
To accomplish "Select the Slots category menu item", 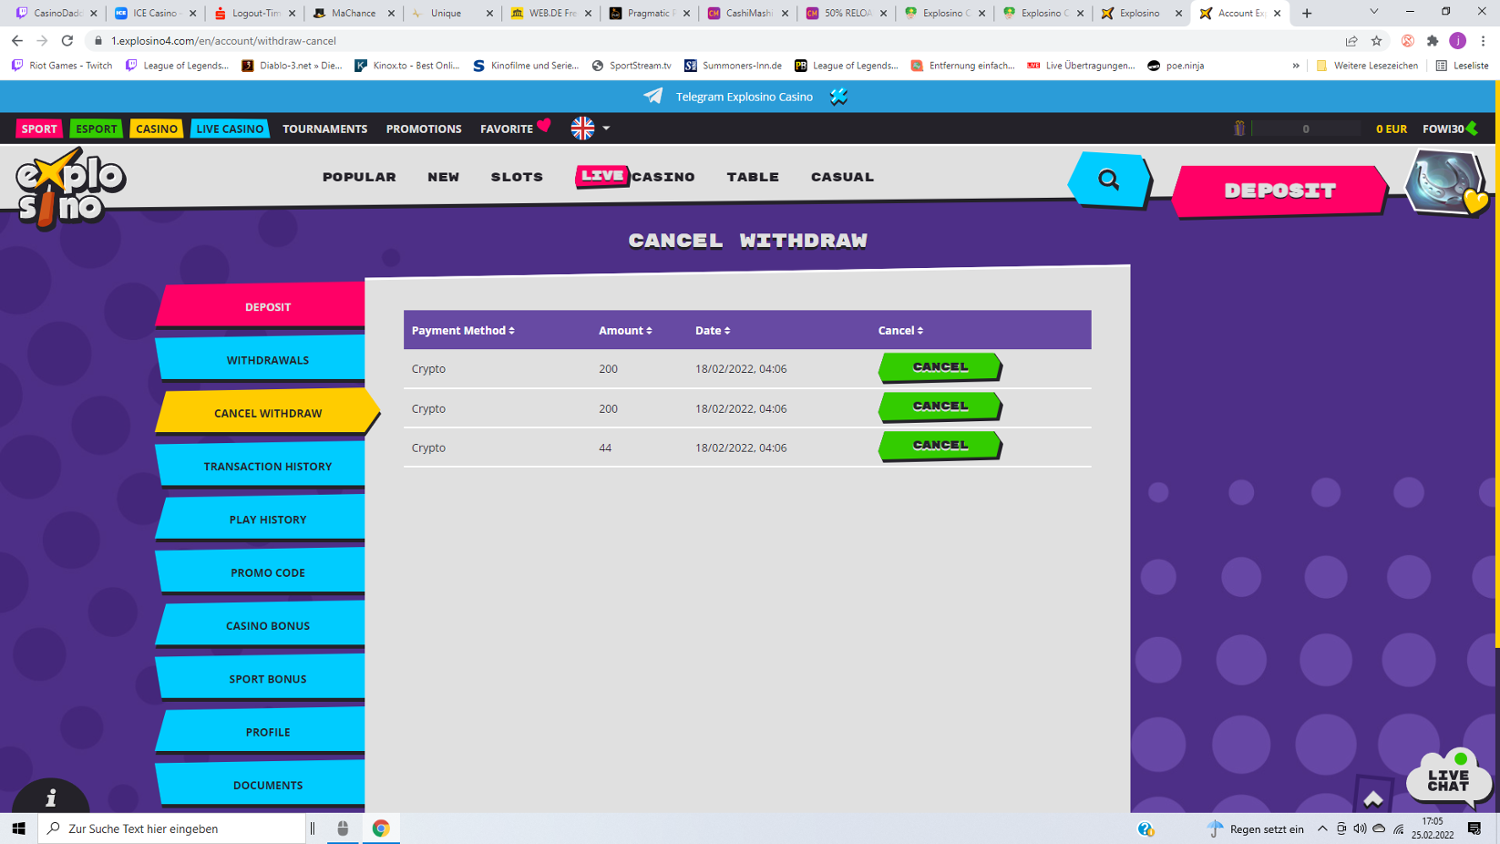I will tap(516, 177).
